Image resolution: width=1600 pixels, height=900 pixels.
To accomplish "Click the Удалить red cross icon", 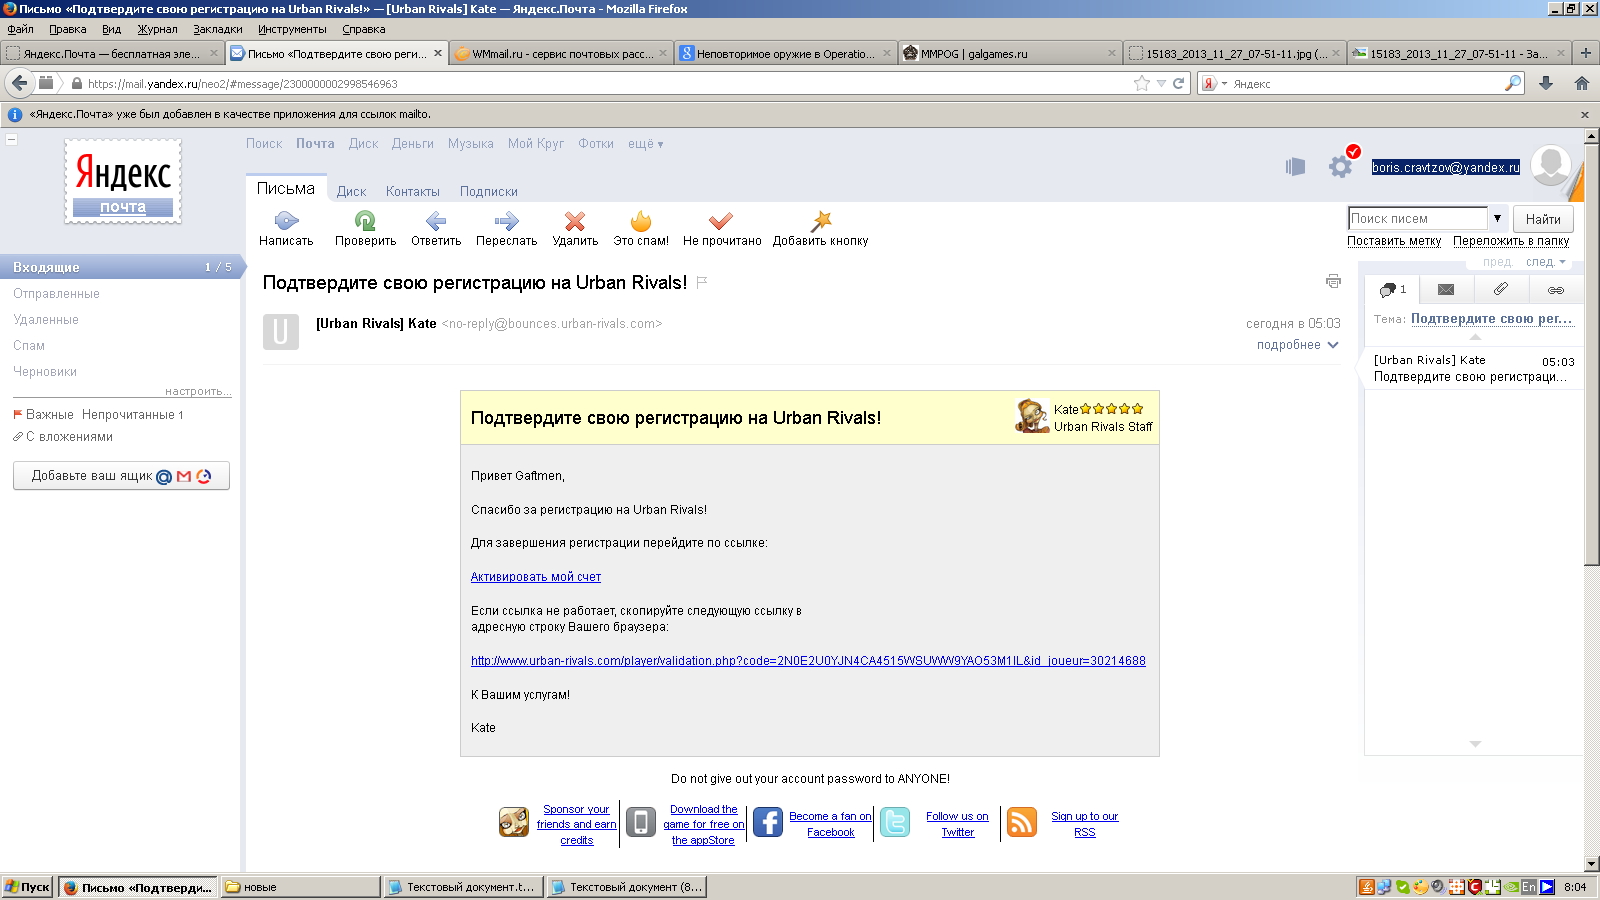I will coord(575,221).
